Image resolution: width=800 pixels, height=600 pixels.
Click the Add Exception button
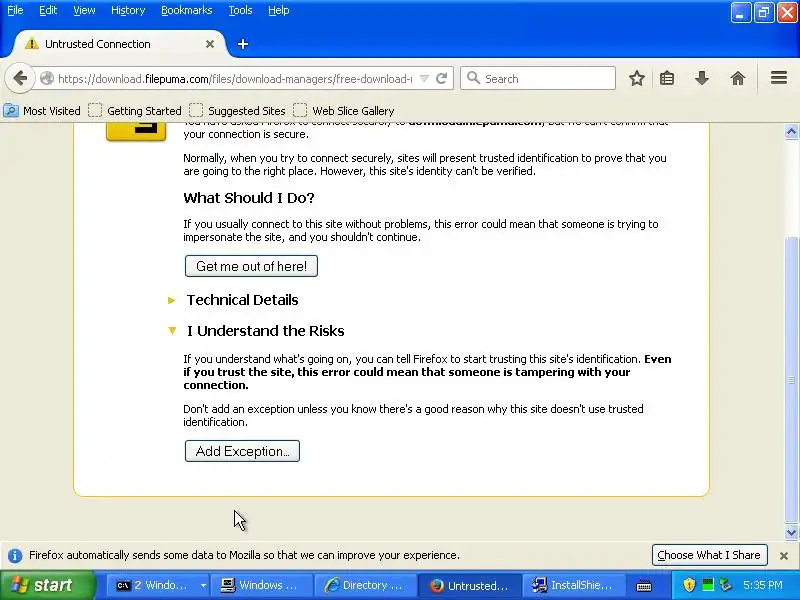(x=242, y=452)
